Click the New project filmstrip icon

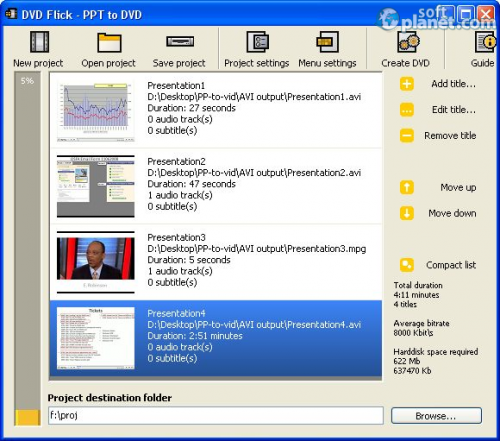point(39,42)
